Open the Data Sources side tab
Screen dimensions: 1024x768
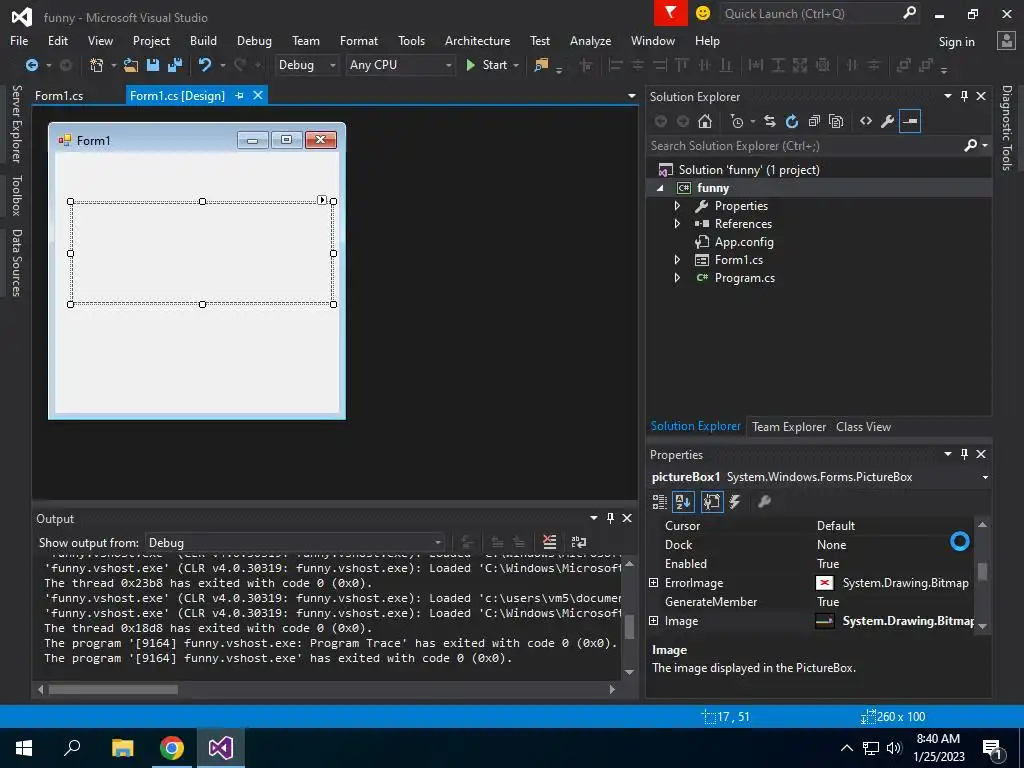(16, 263)
